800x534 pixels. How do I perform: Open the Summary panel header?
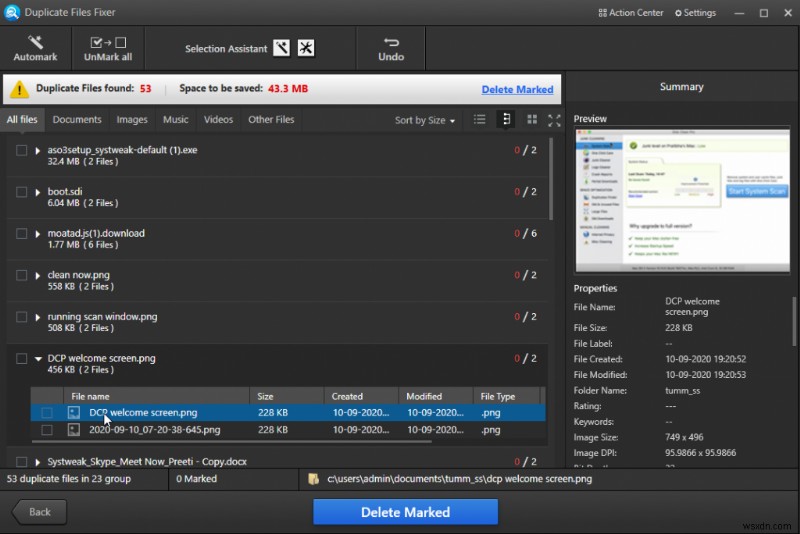[682, 87]
